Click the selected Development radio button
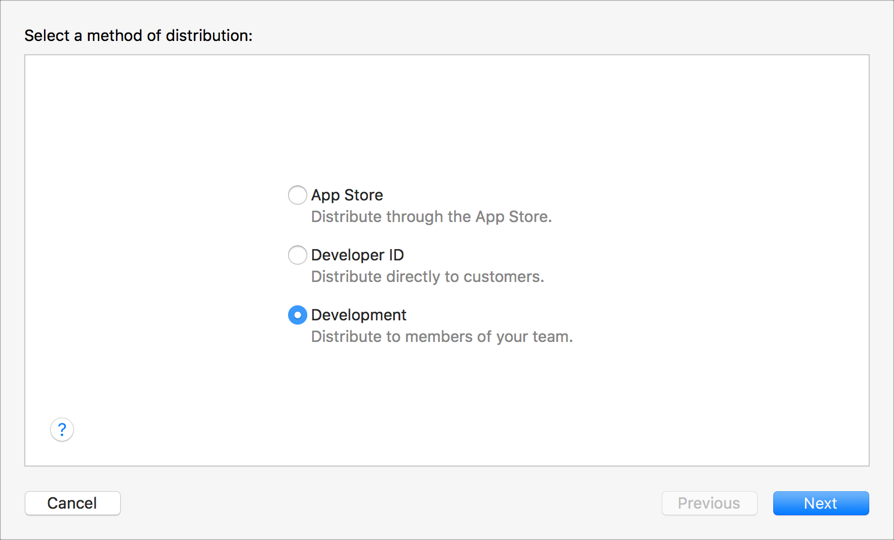The height and width of the screenshot is (540, 894). click(297, 315)
